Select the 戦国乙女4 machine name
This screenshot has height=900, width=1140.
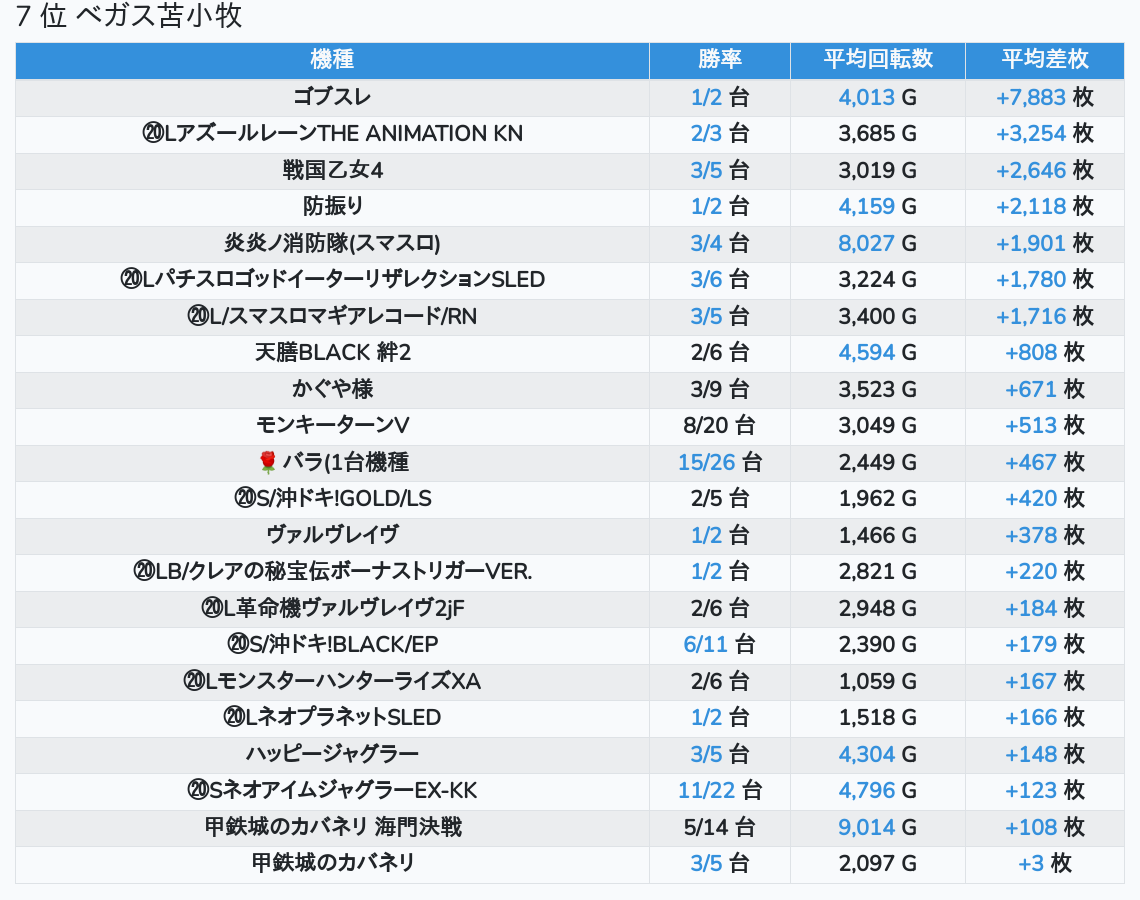click(332, 171)
